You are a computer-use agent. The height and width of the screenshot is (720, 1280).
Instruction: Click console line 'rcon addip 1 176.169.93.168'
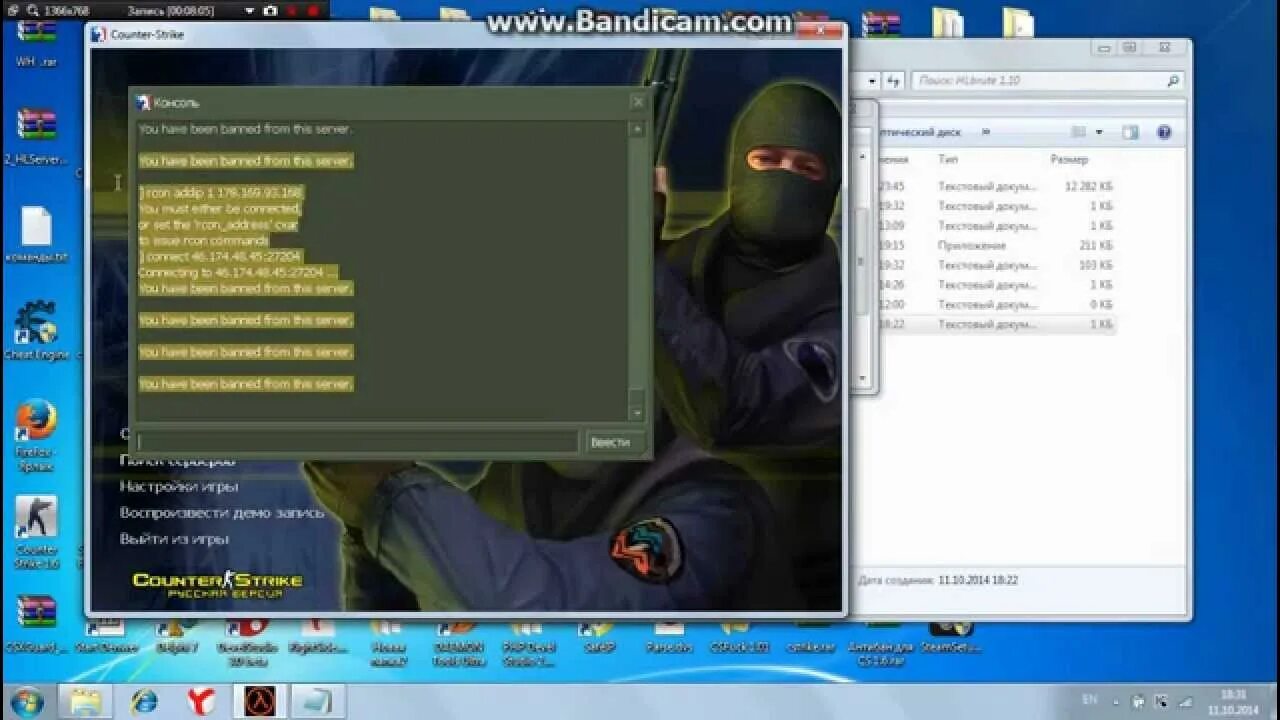tap(221, 192)
